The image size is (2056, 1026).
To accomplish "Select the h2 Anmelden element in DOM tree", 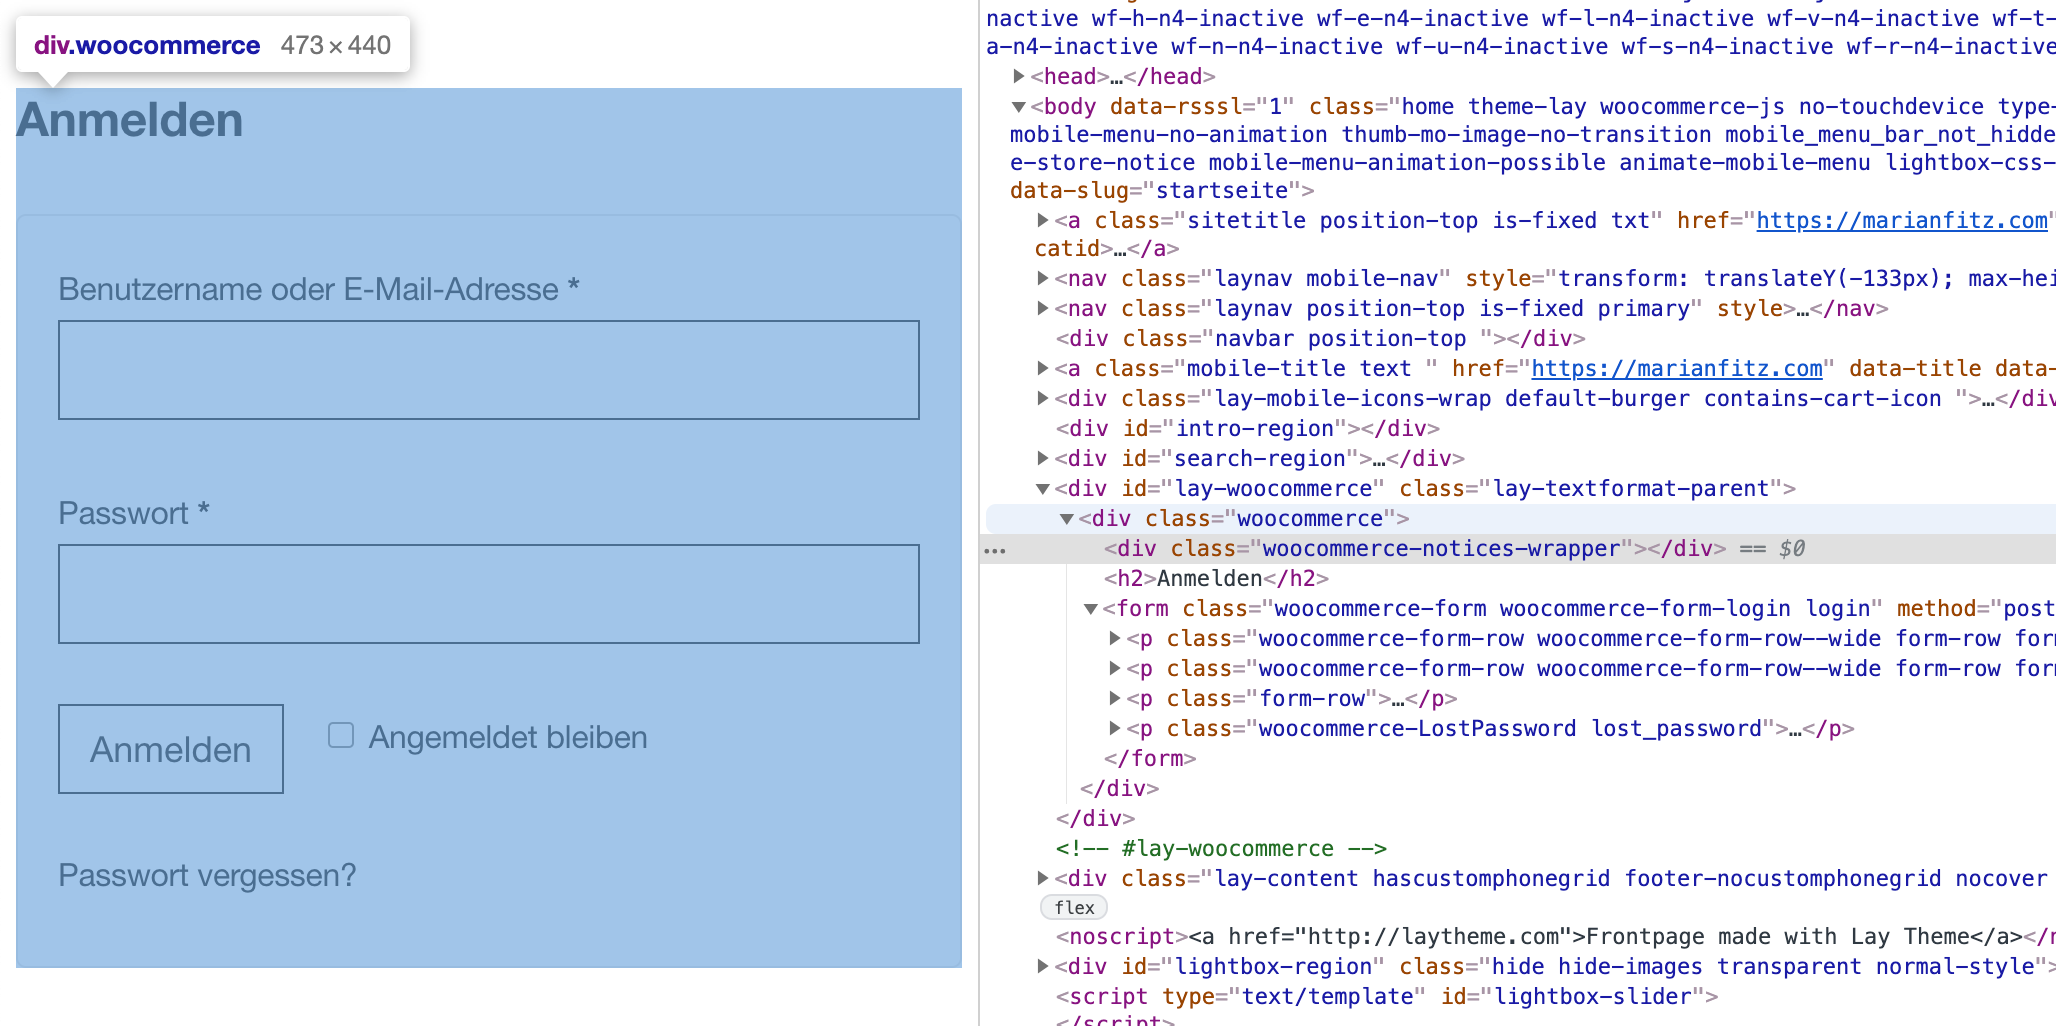I will (x=1216, y=578).
